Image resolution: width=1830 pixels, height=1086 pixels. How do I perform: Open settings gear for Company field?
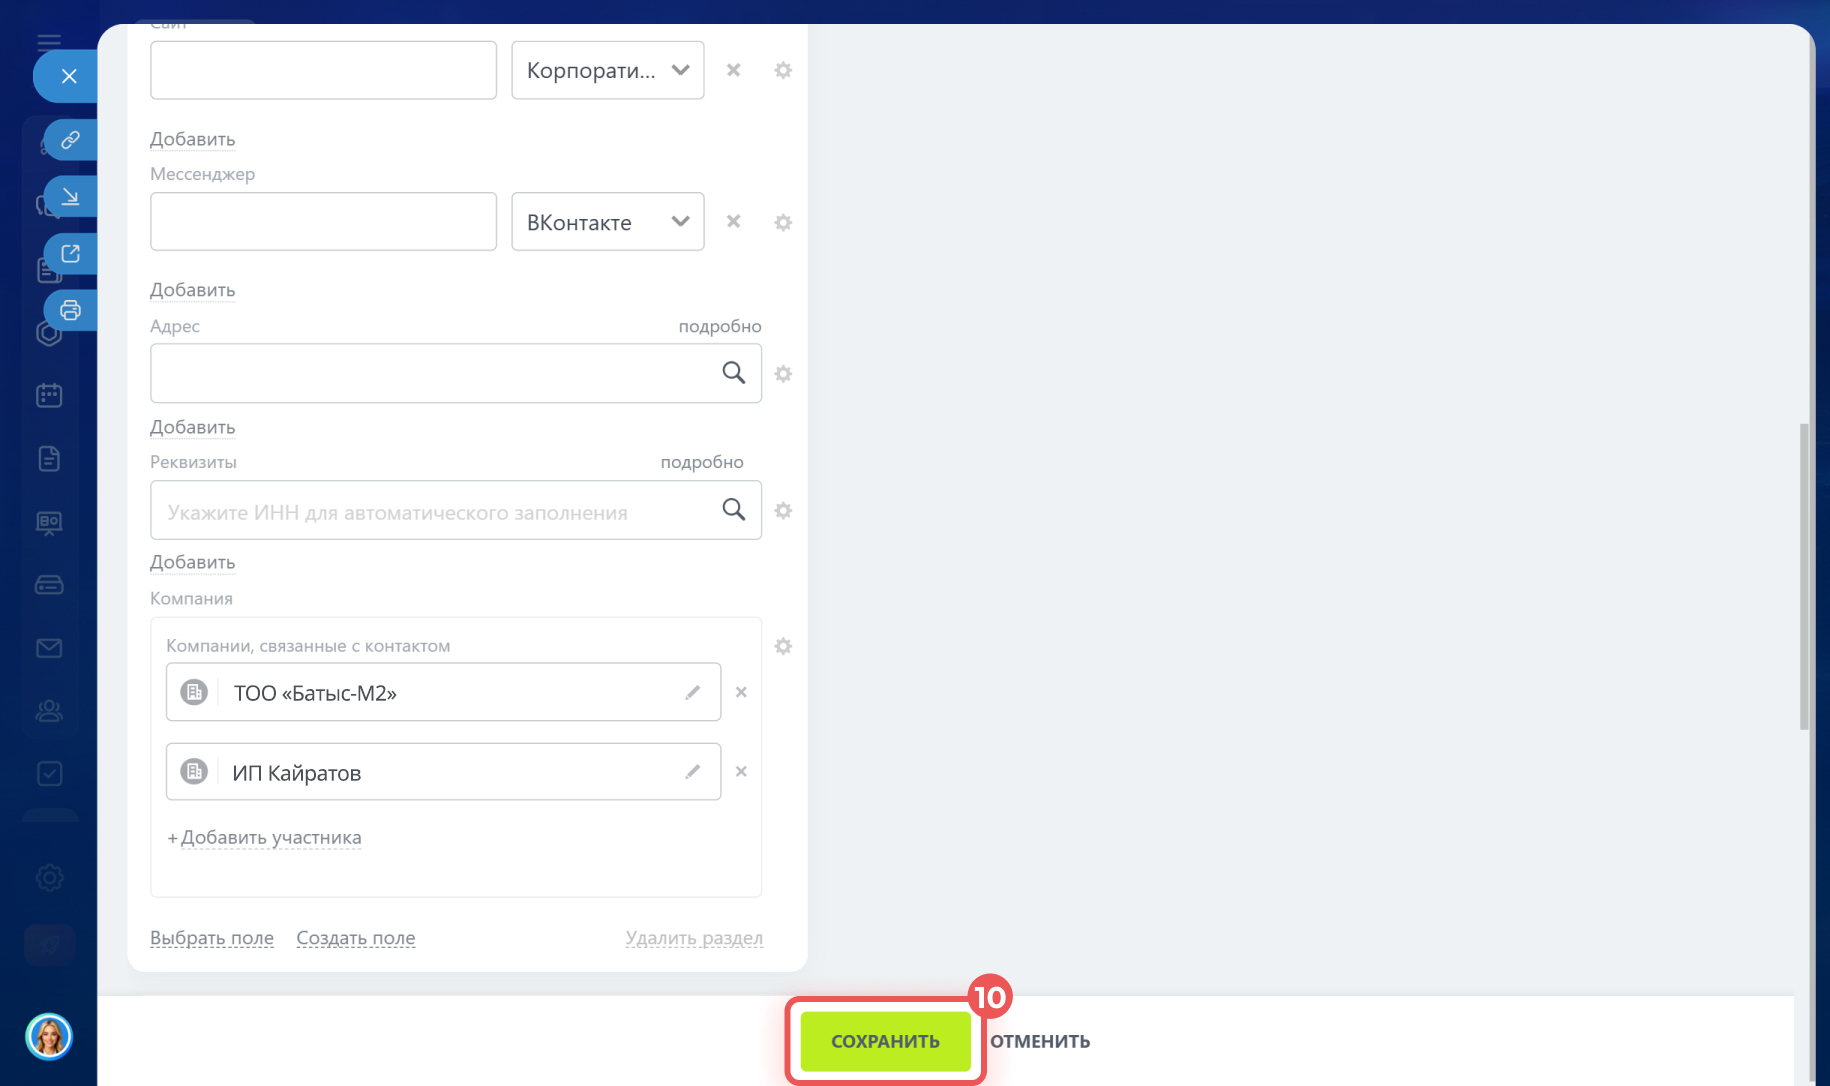pyautogui.click(x=783, y=647)
